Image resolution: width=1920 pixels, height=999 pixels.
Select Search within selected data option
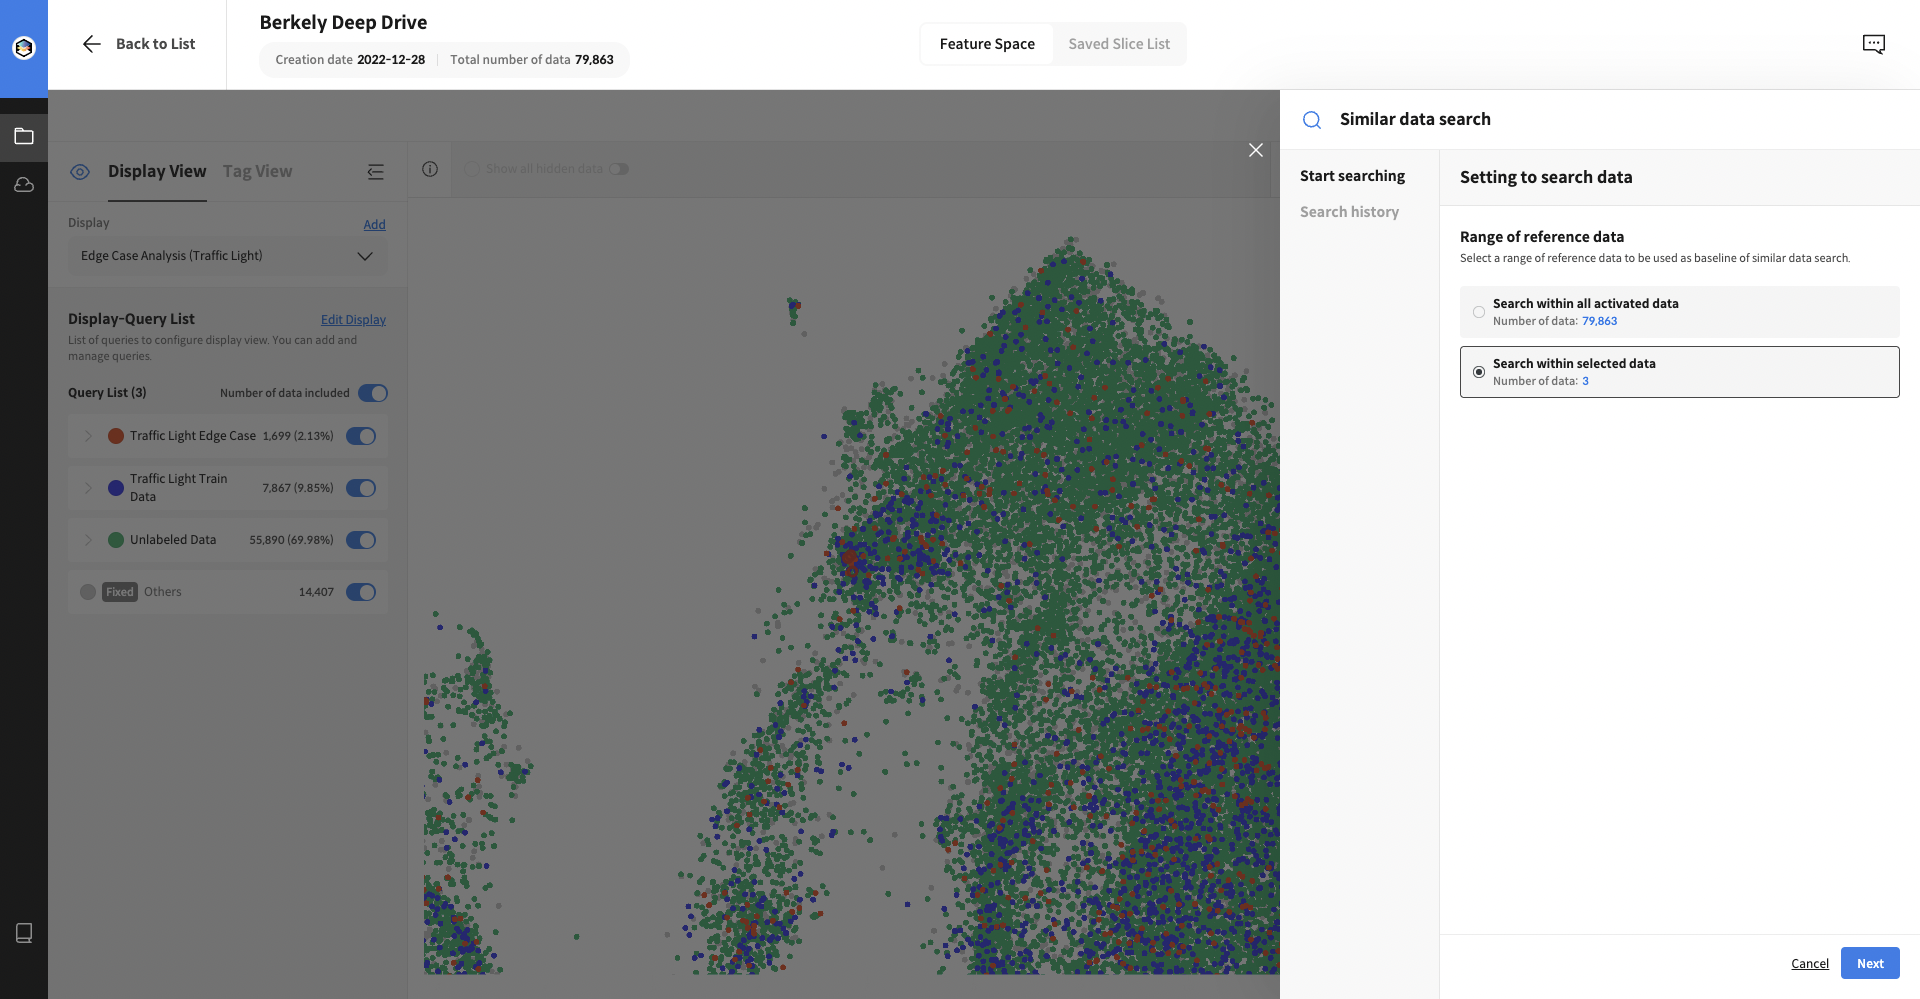1679,372
